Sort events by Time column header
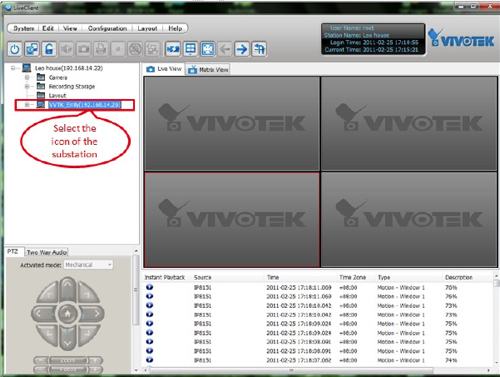500x377 pixels. click(x=273, y=277)
